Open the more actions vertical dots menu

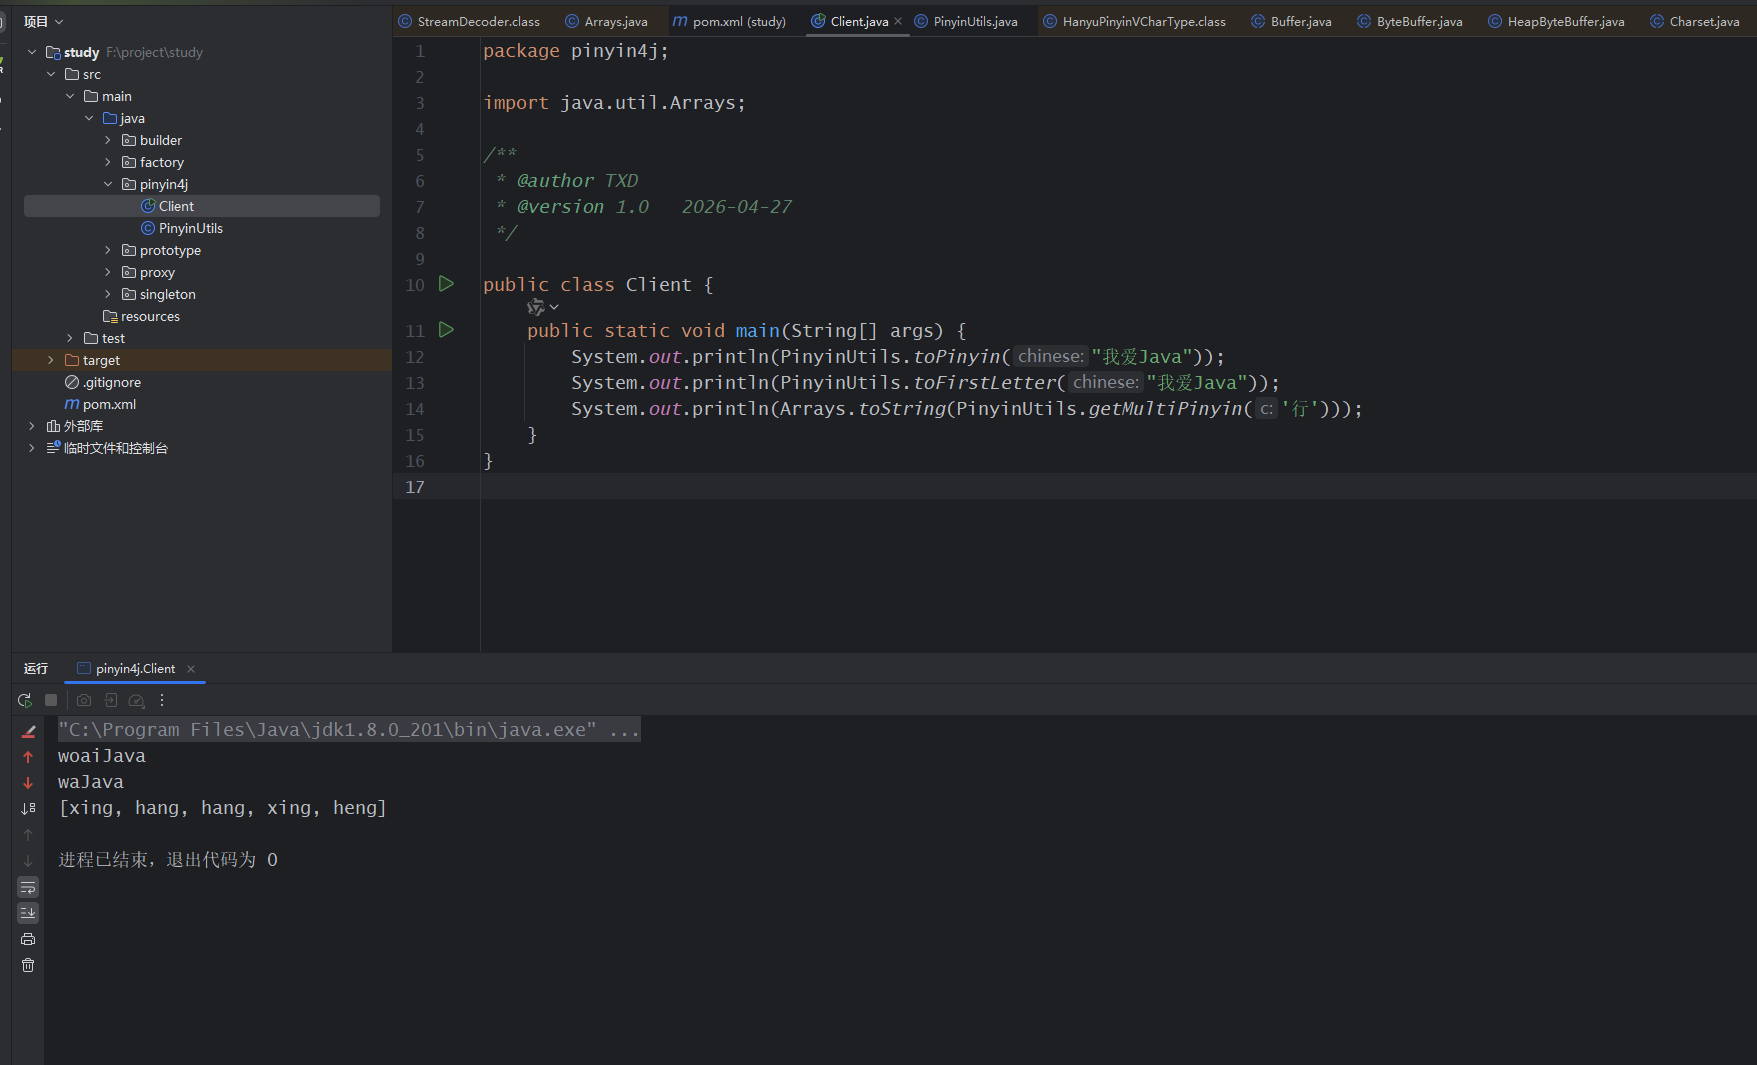click(x=162, y=701)
